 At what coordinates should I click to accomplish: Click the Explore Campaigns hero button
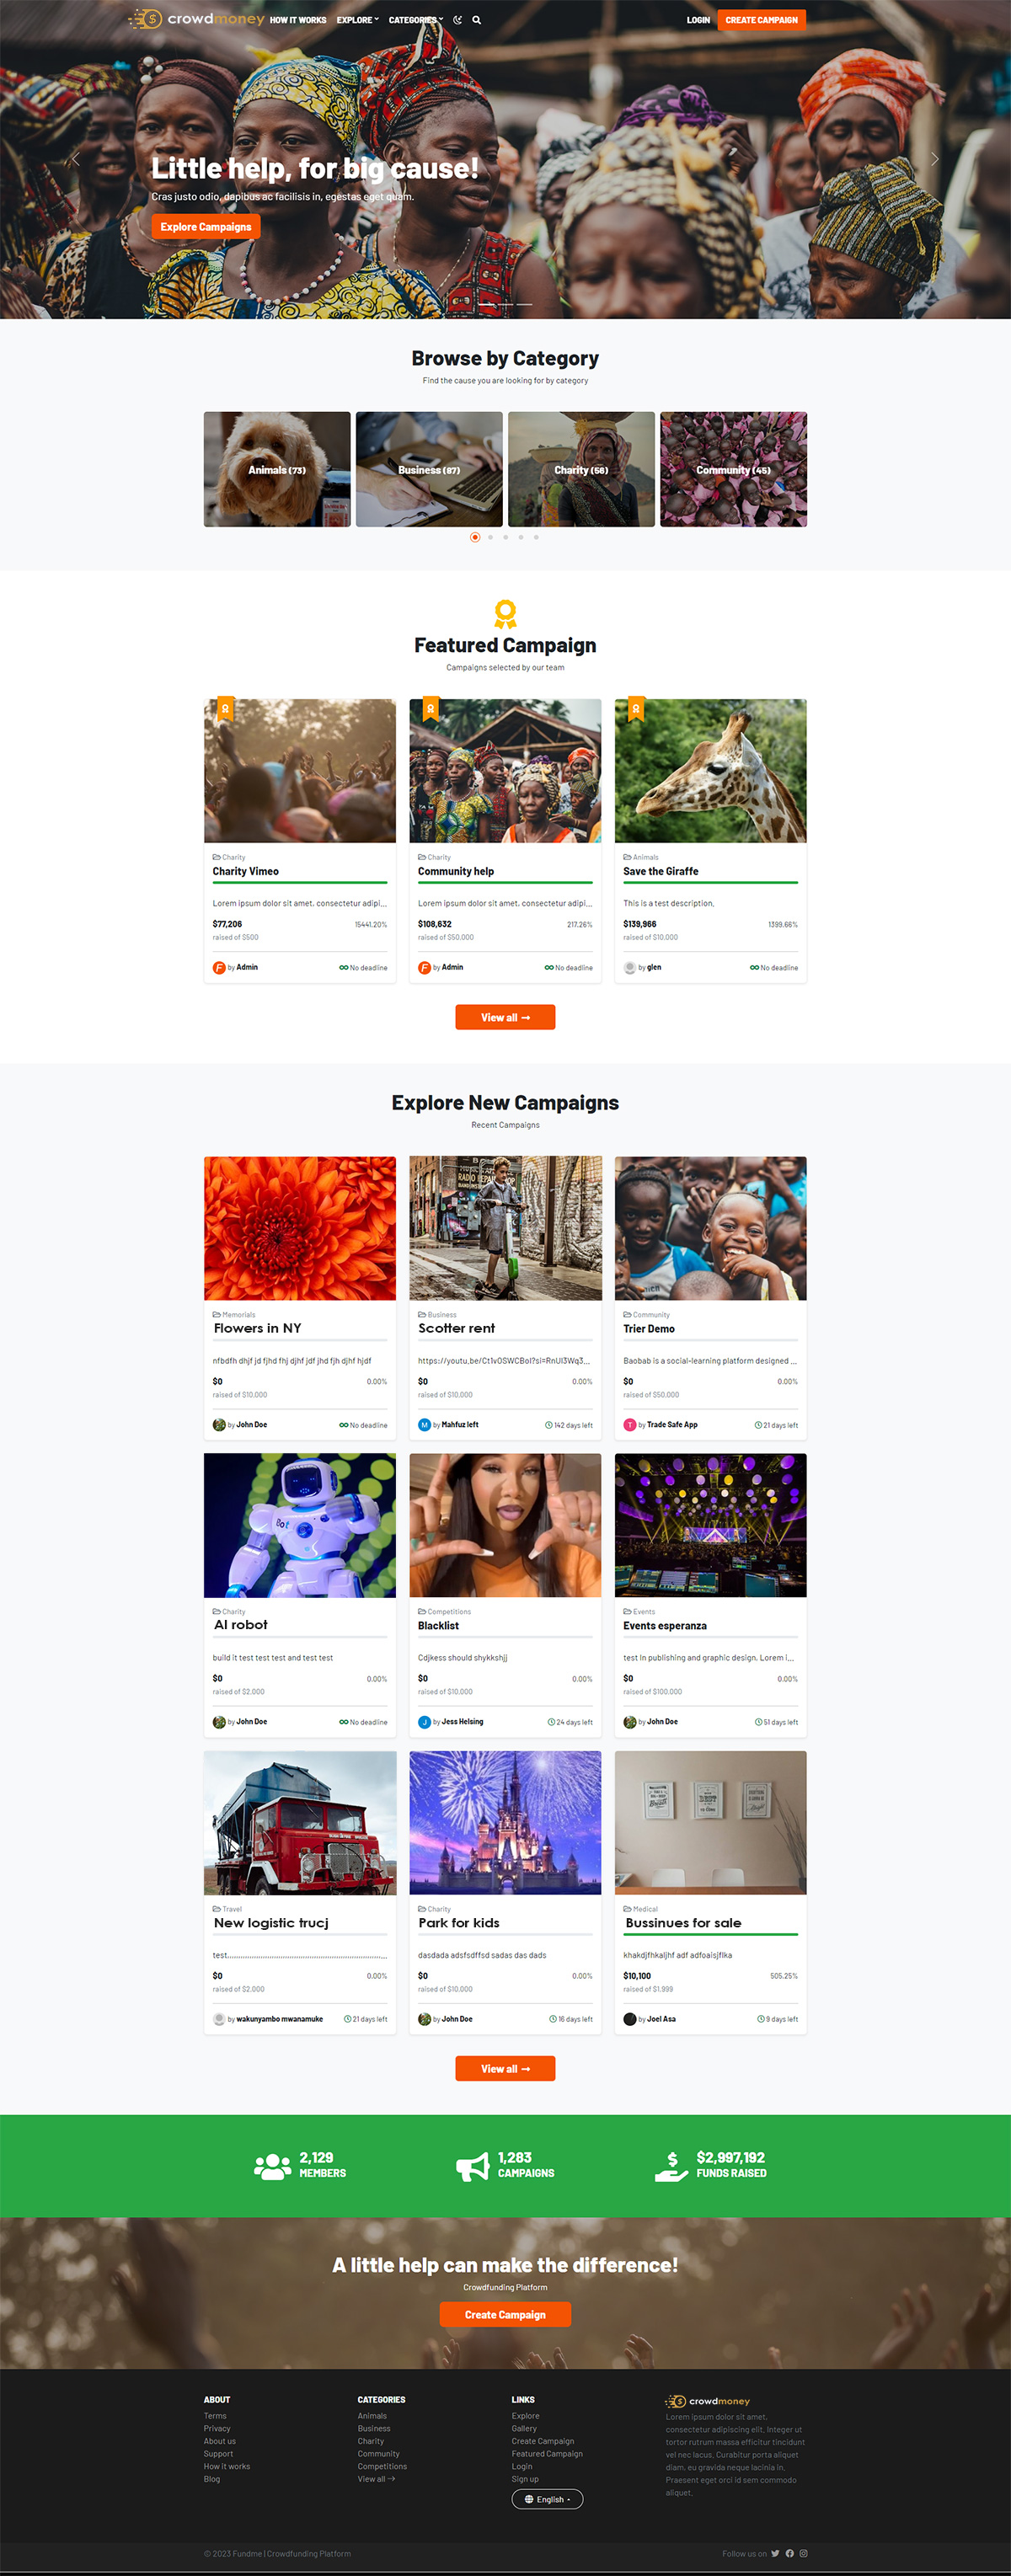[206, 227]
